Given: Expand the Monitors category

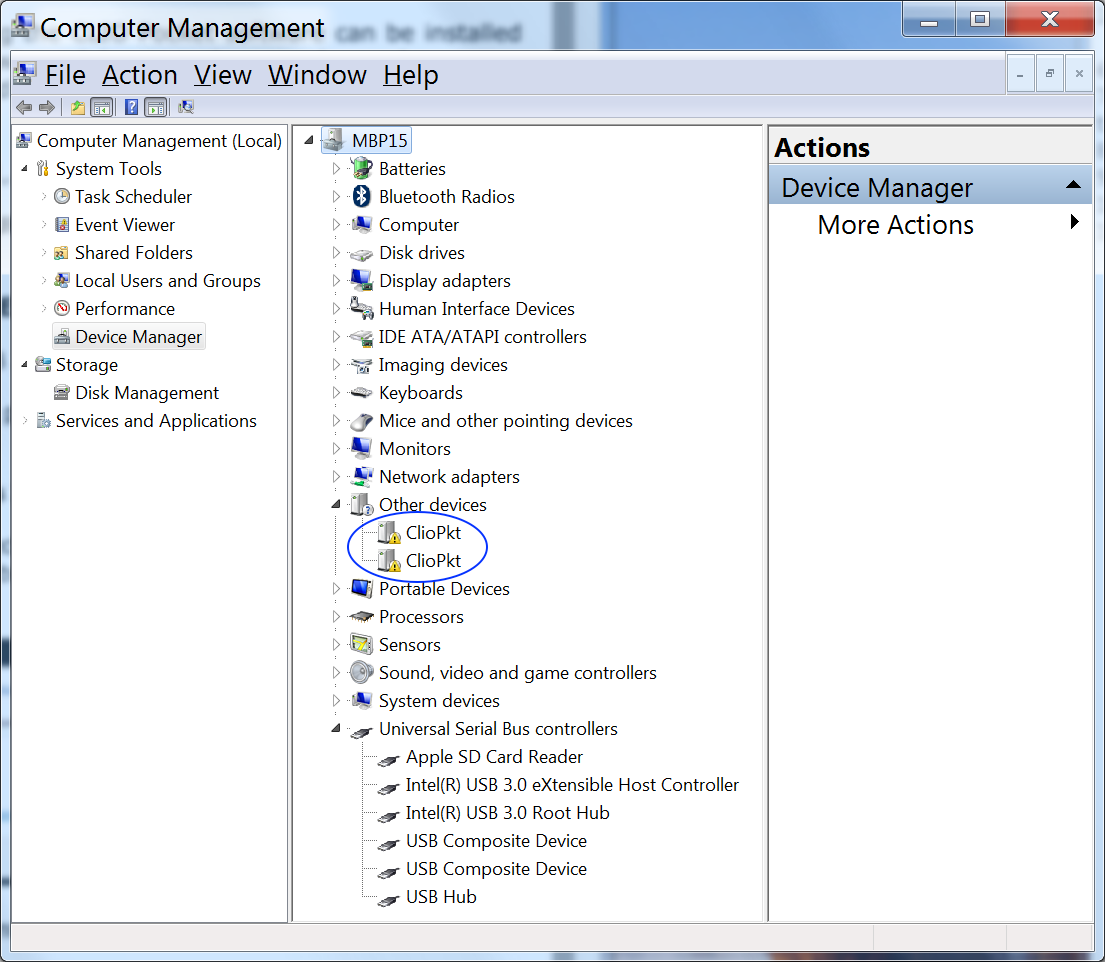Looking at the screenshot, I should (336, 449).
